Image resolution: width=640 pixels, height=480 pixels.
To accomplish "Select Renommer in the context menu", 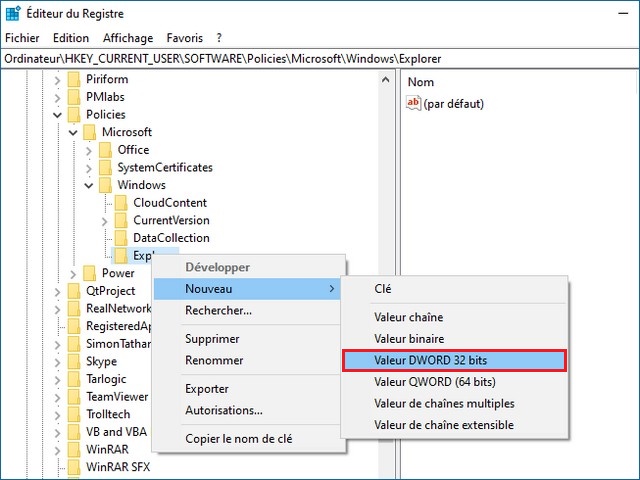I will pyautogui.click(x=214, y=360).
